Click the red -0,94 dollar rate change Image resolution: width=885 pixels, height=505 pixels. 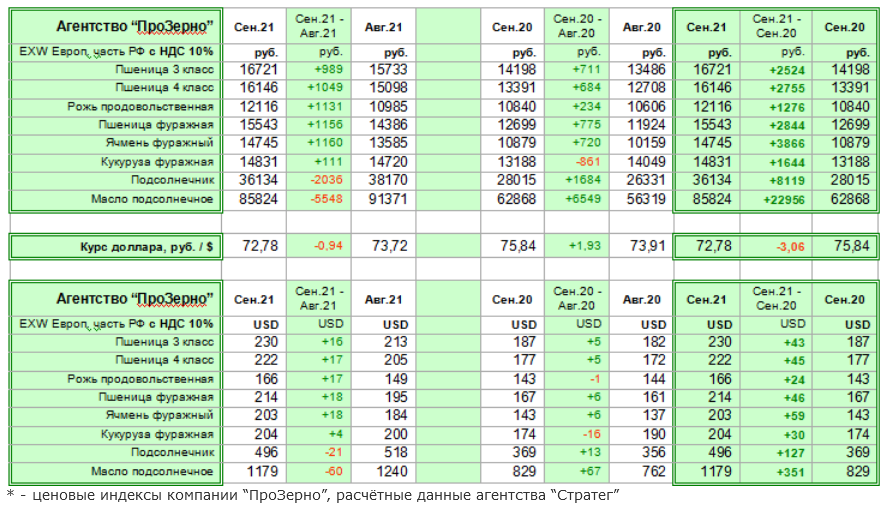point(328,246)
